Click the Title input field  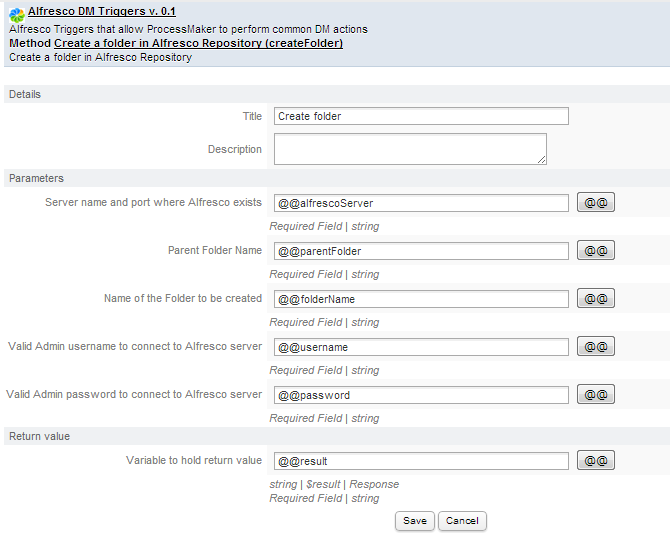point(421,116)
